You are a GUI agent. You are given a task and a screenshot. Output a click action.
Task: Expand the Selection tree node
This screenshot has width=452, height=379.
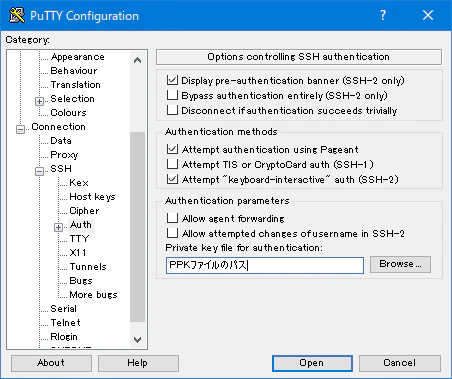point(39,101)
